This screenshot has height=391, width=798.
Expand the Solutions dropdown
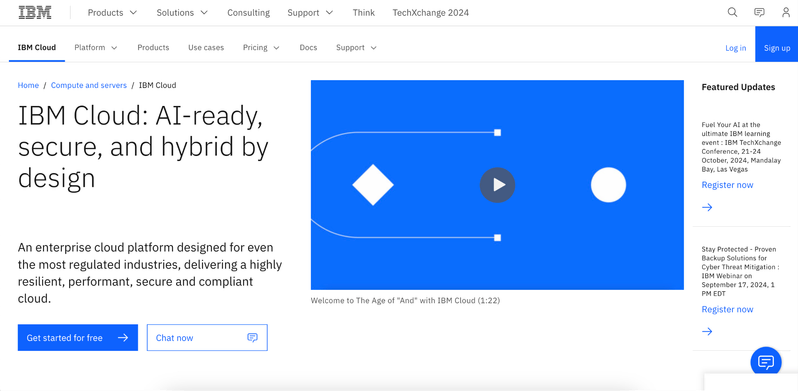pos(182,13)
